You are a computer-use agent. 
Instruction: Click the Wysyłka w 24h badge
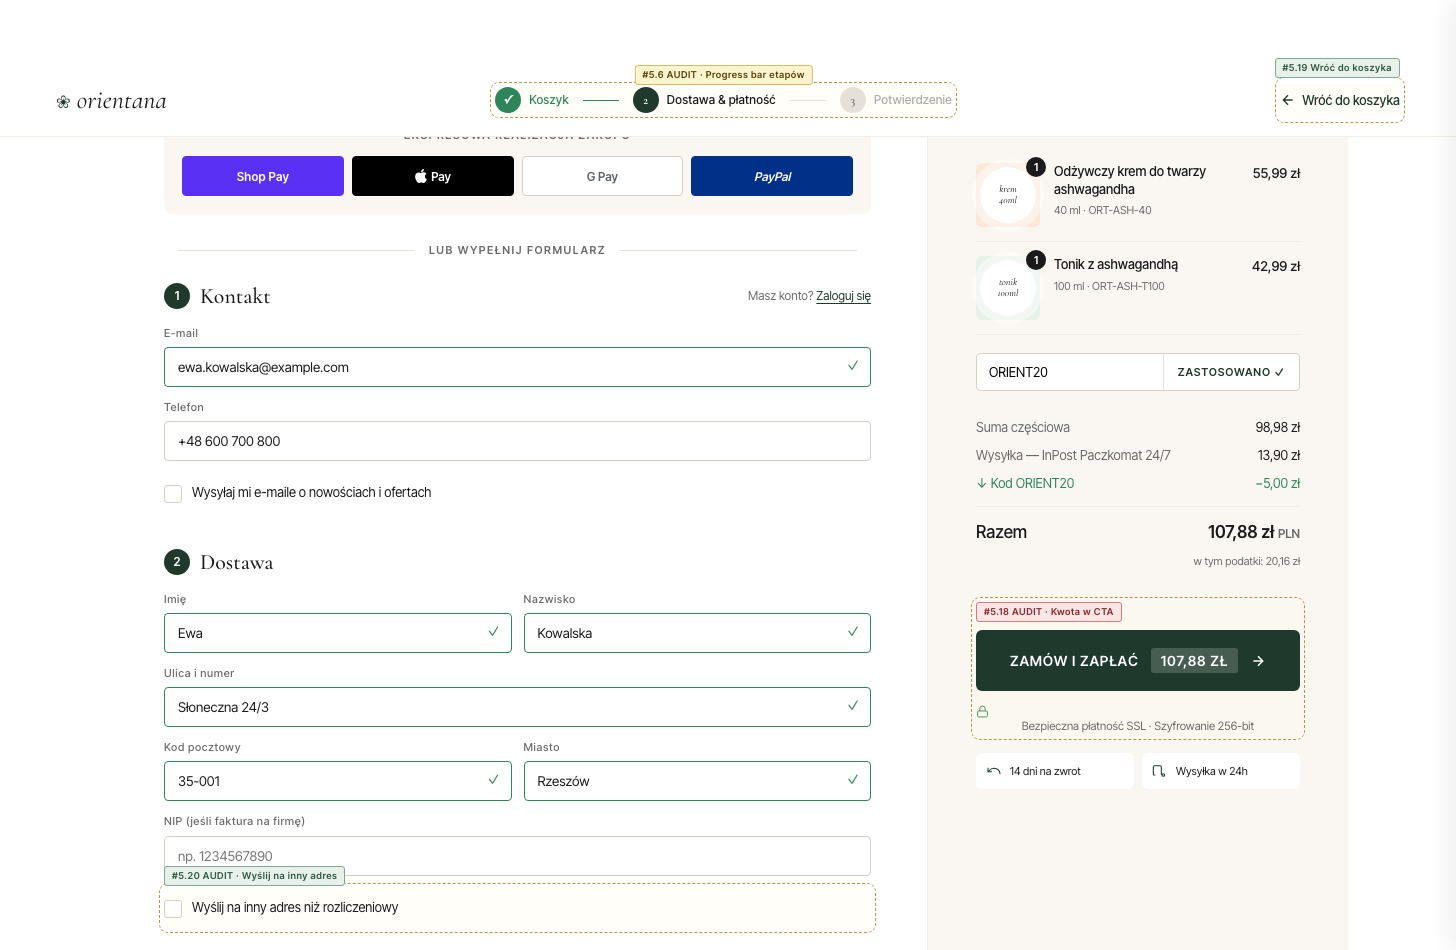click(1221, 771)
